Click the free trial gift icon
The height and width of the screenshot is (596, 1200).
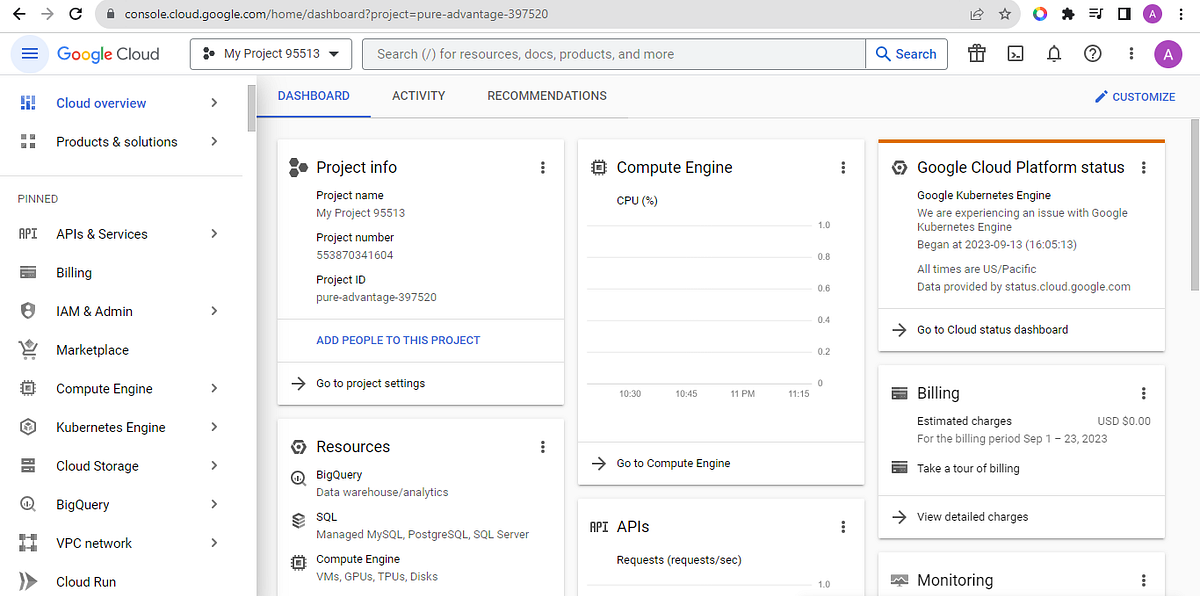[x=976, y=53]
